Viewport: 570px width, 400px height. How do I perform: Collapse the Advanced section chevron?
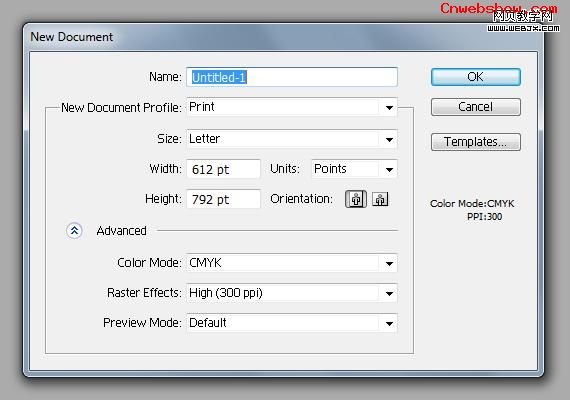tap(75, 231)
